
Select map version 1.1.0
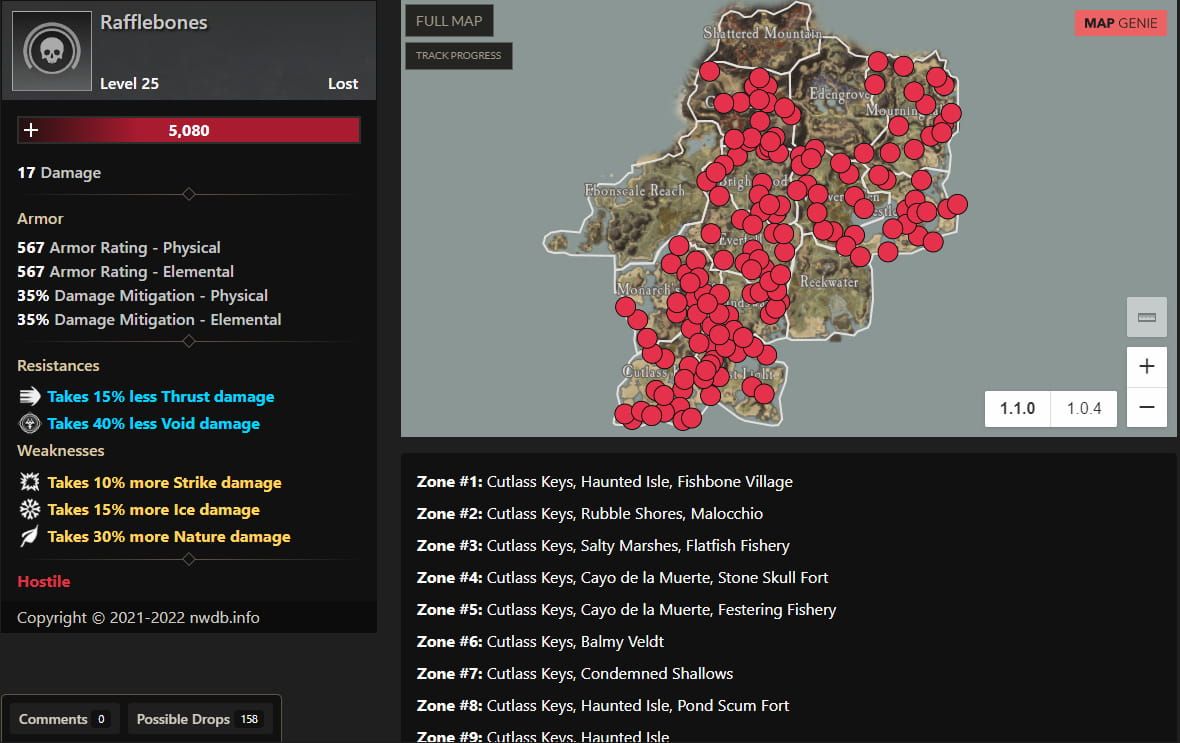(1017, 408)
